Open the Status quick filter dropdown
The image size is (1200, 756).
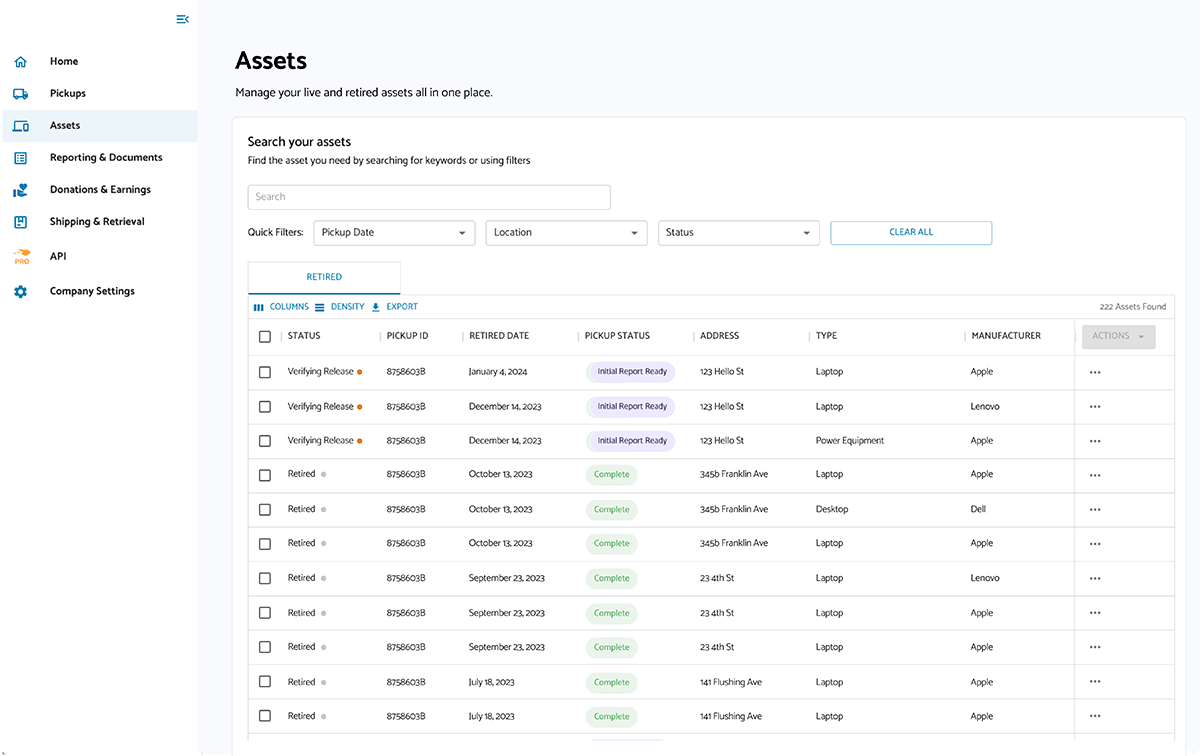click(x=738, y=232)
